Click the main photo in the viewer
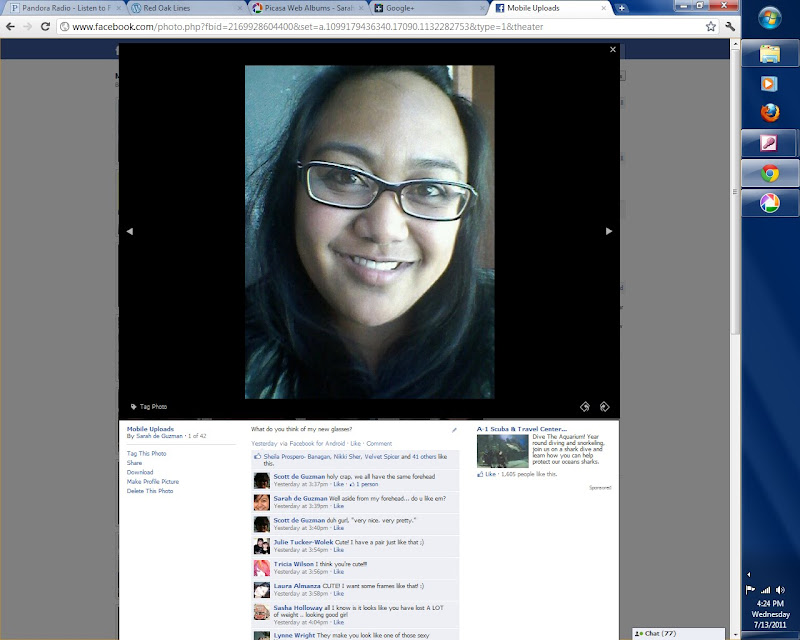Image resolution: width=800 pixels, height=640 pixels. [369, 232]
